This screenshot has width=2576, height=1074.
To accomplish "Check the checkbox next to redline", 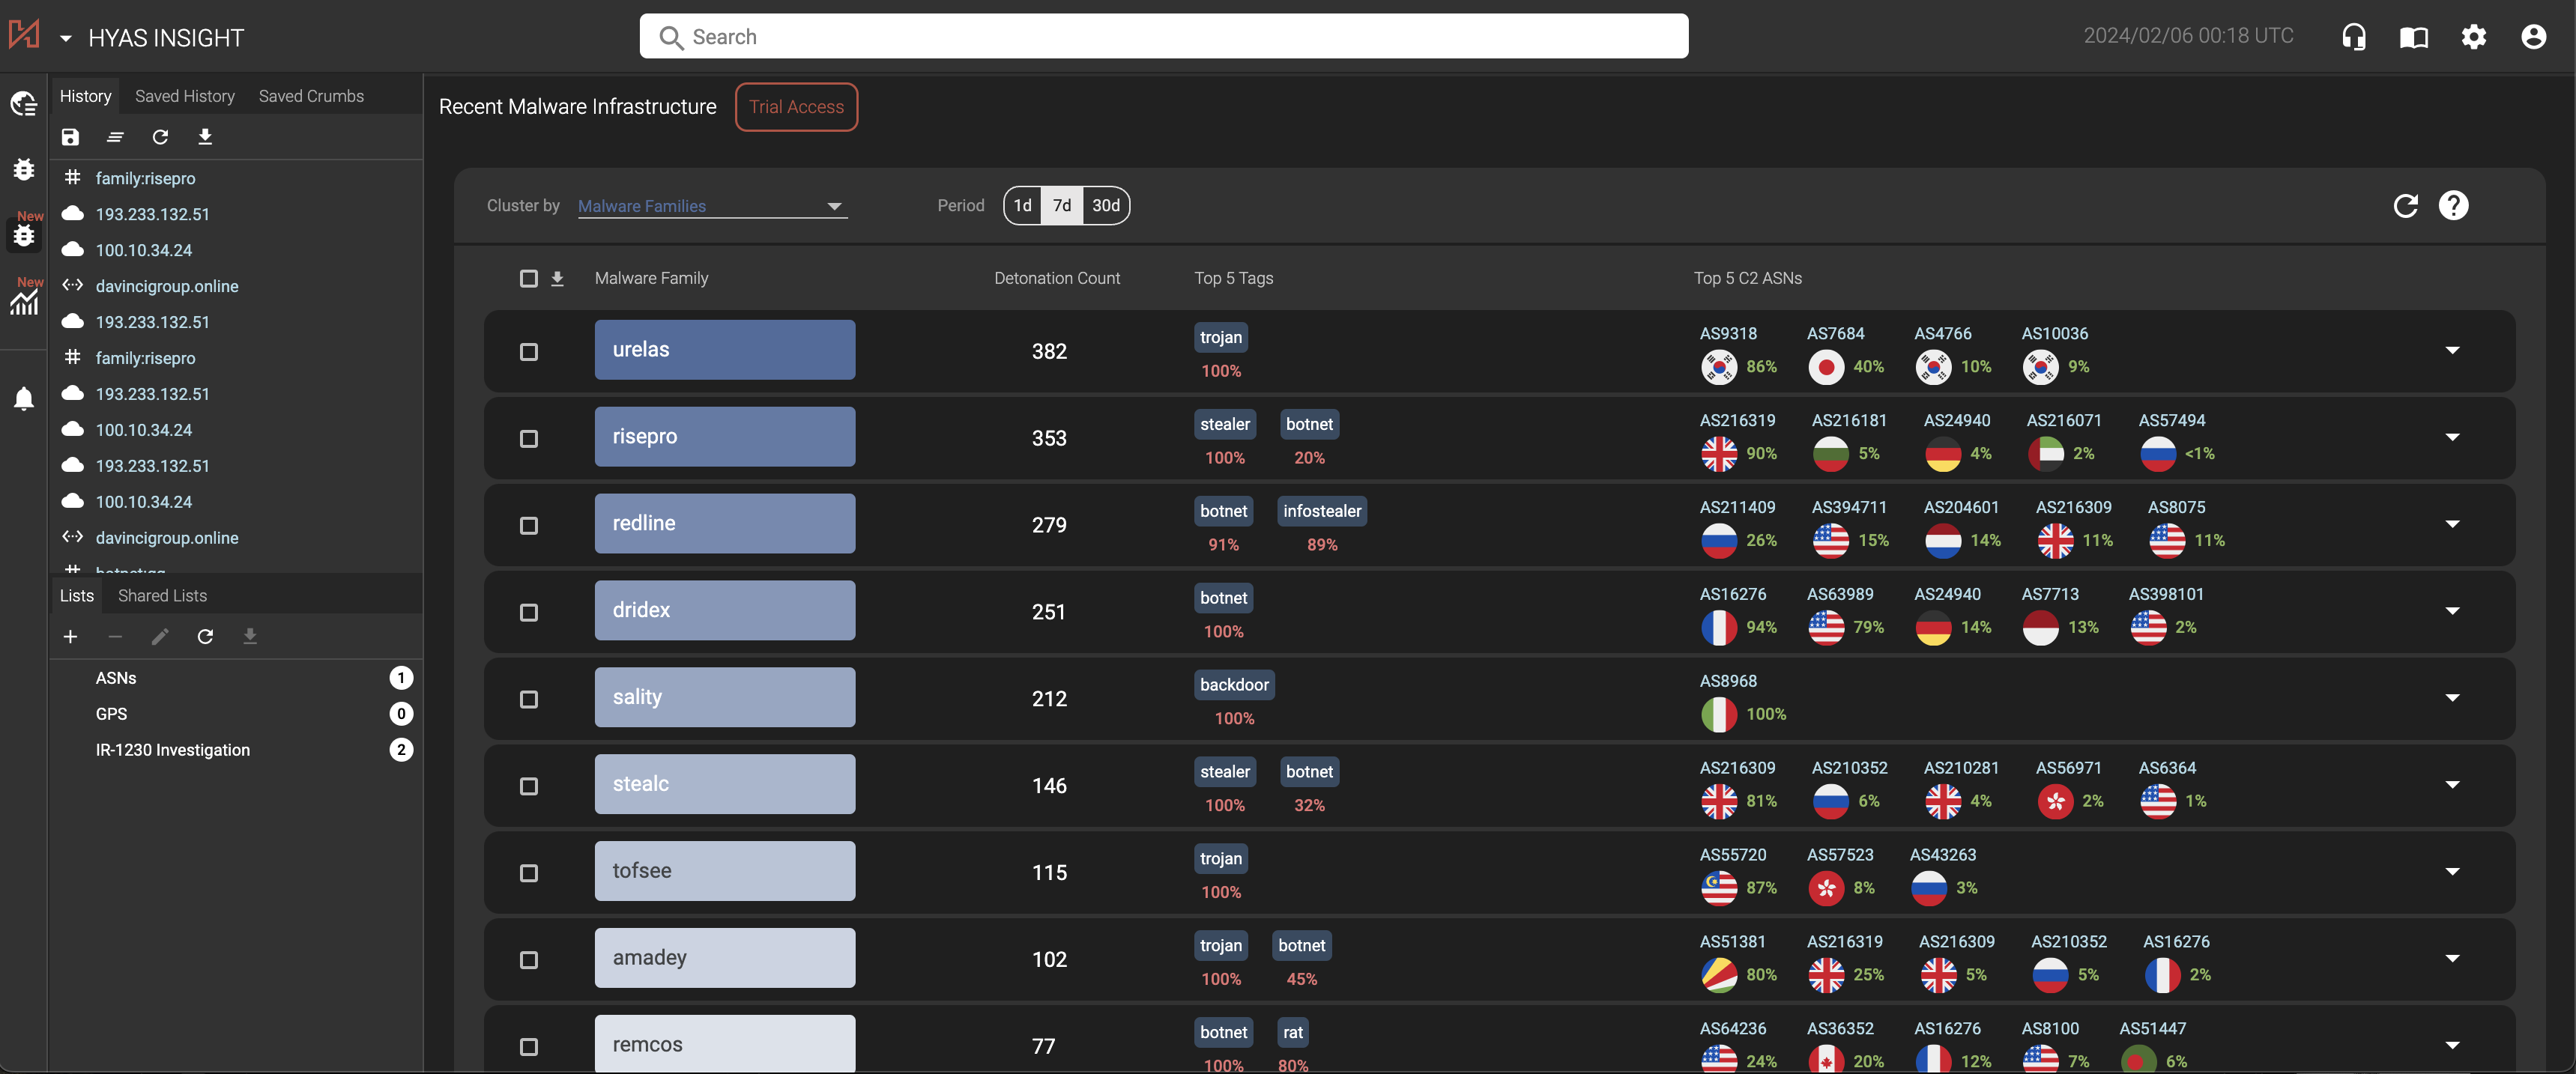I will tap(530, 525).
